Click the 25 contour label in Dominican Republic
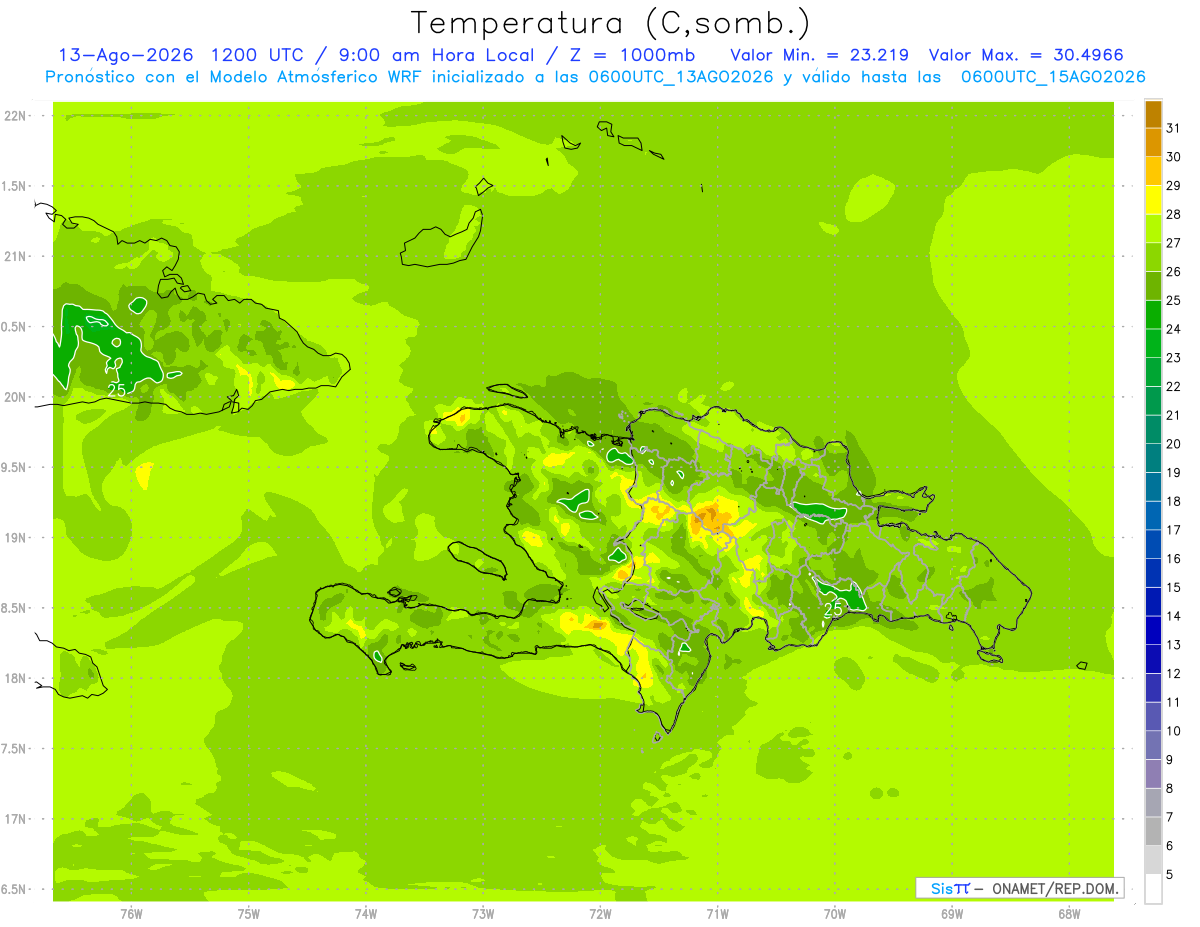The image size is (1200, 927). pos(833,608)
